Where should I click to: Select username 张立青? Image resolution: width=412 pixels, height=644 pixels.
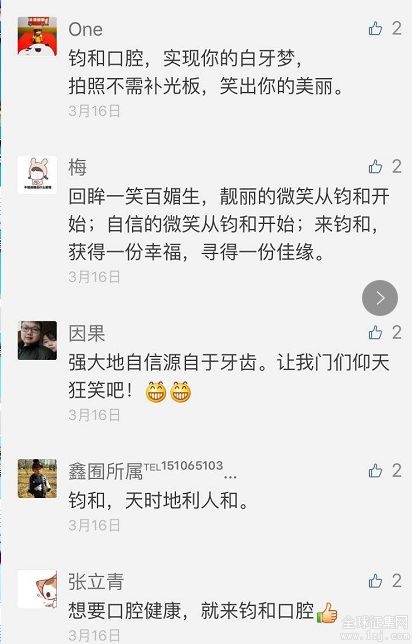coord(96,582)
